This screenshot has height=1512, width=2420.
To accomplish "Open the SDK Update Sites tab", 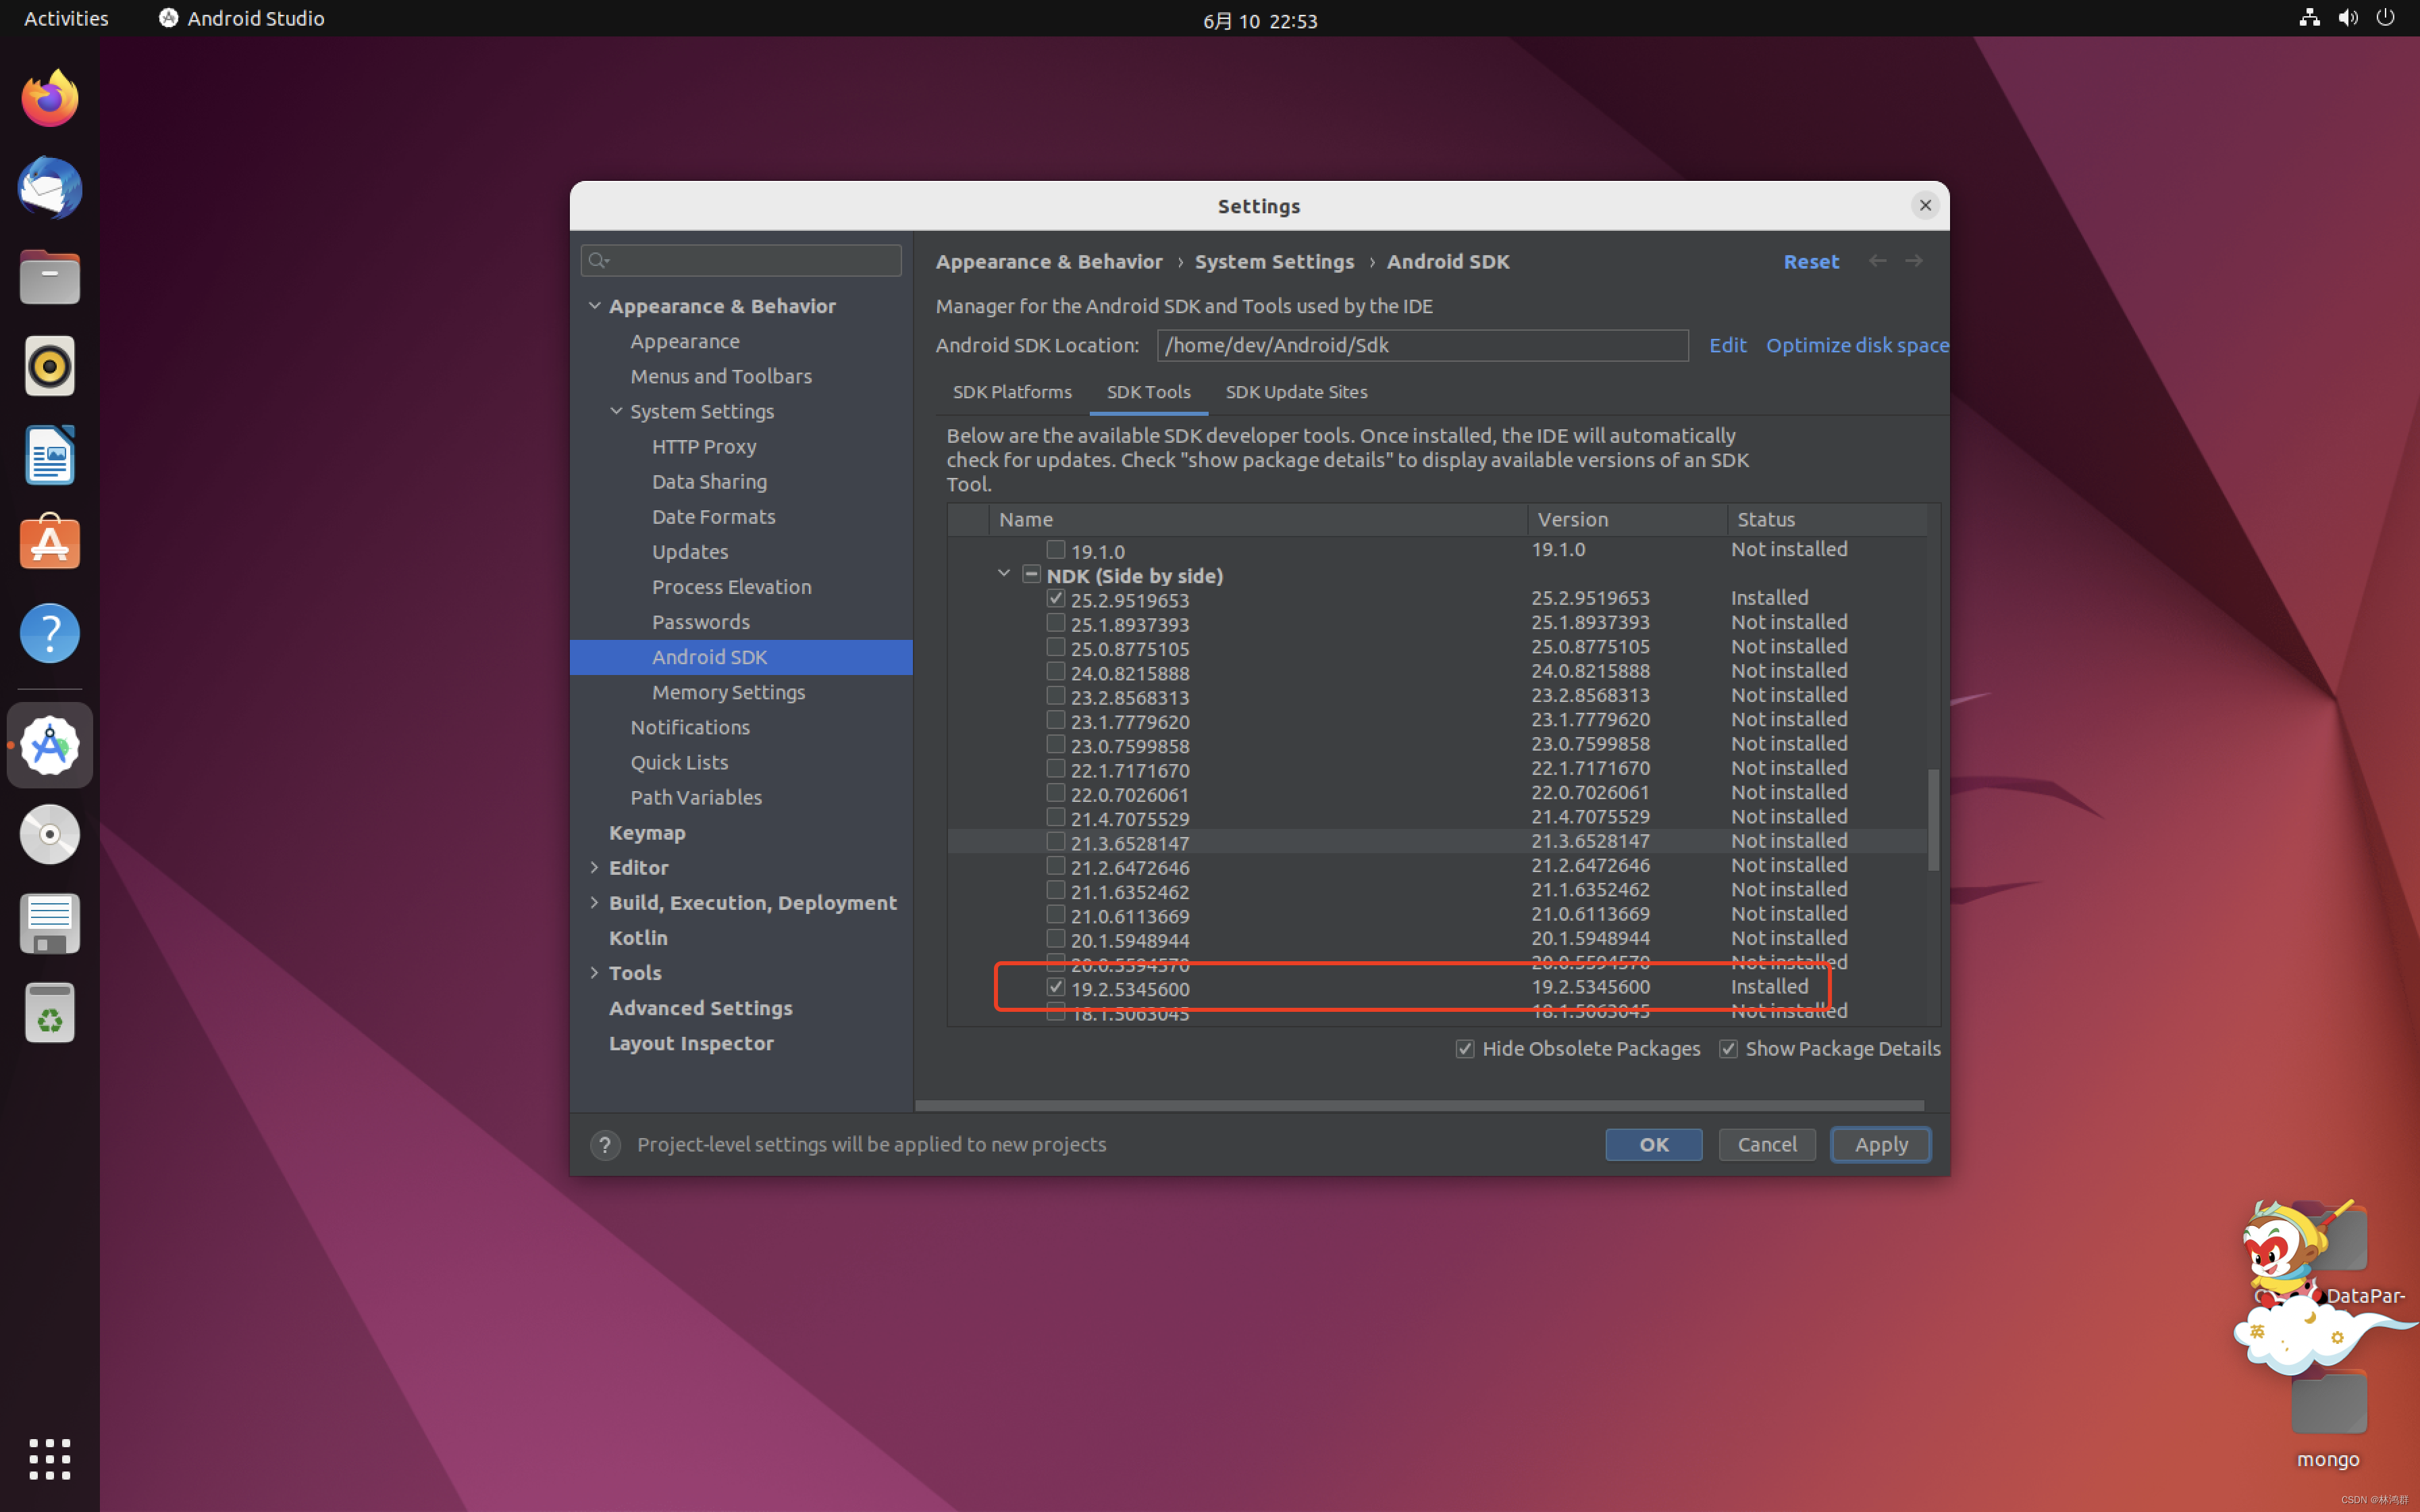I will 1296,392.
